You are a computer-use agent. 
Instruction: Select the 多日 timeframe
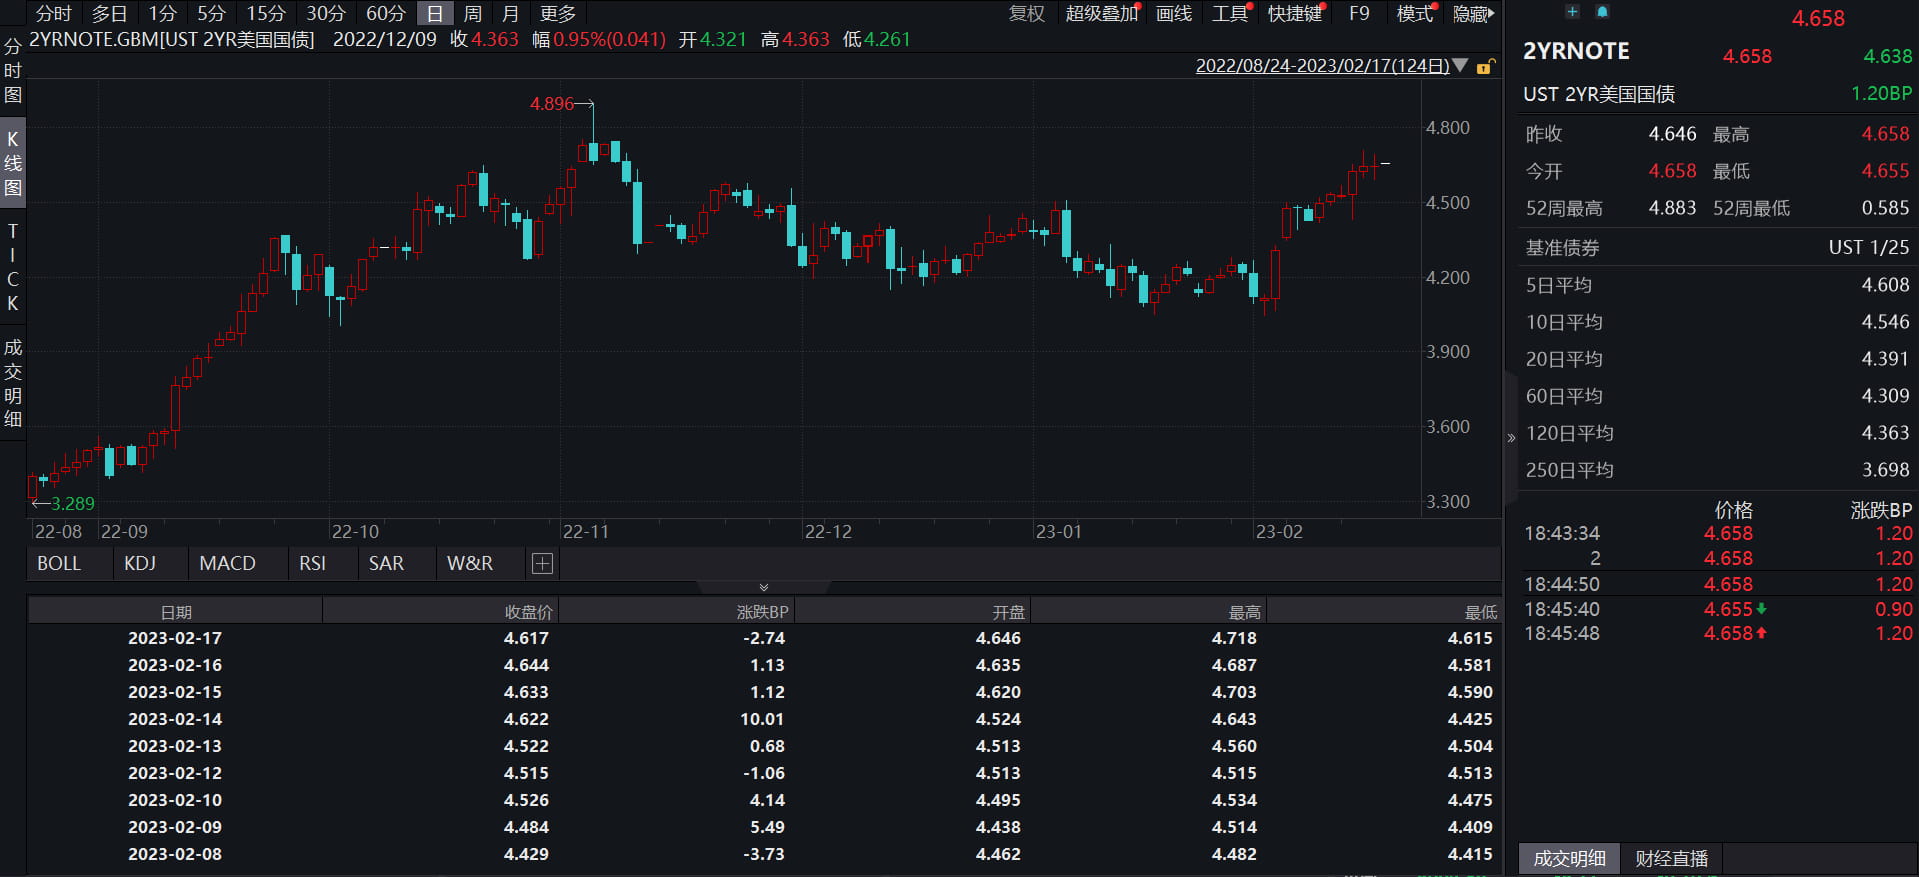(110, 14)
